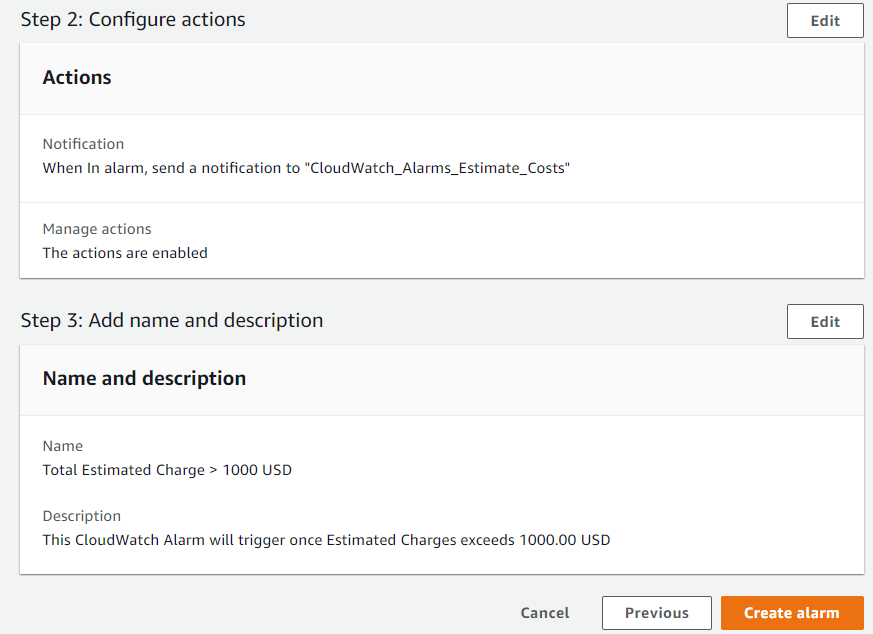Click the alarm name "Total Estimated Charge > 1000 USD"
The width and height of the screenshot is (873, 634).
tap(167, 470)
